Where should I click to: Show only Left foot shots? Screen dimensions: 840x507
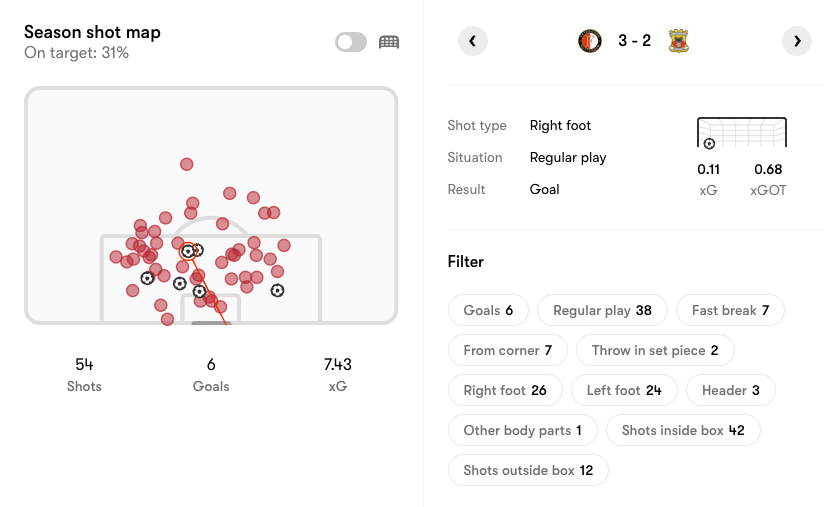pos(624,390)
